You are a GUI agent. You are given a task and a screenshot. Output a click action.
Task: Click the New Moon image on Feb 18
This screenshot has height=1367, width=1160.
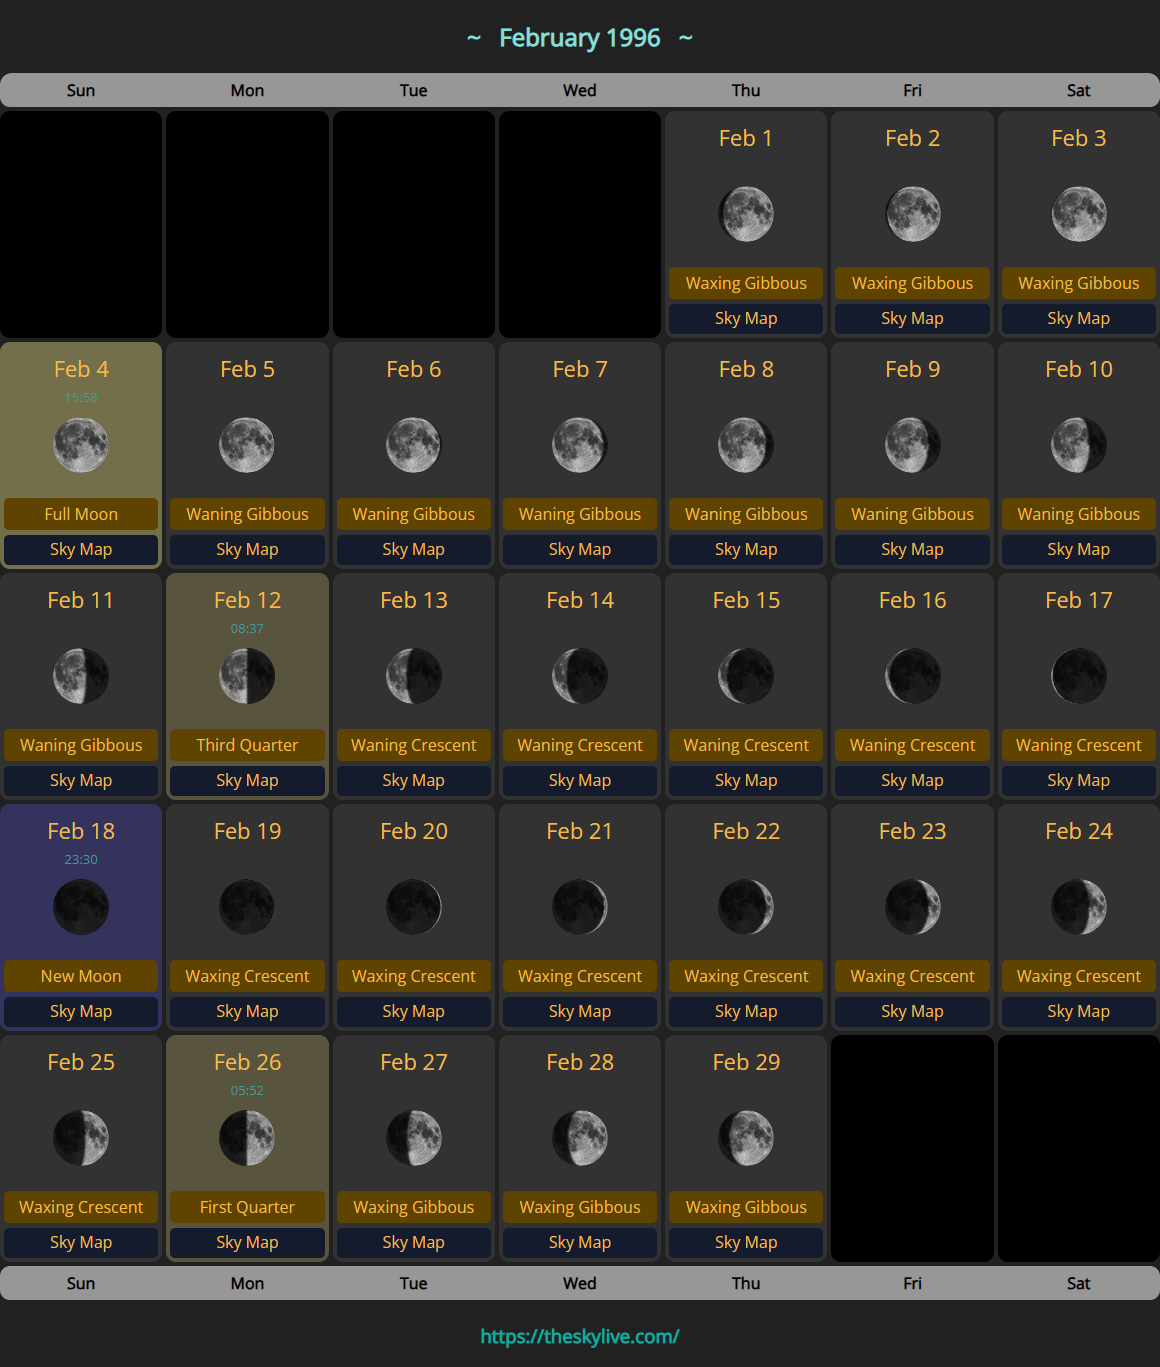click(x=81, y=907)
